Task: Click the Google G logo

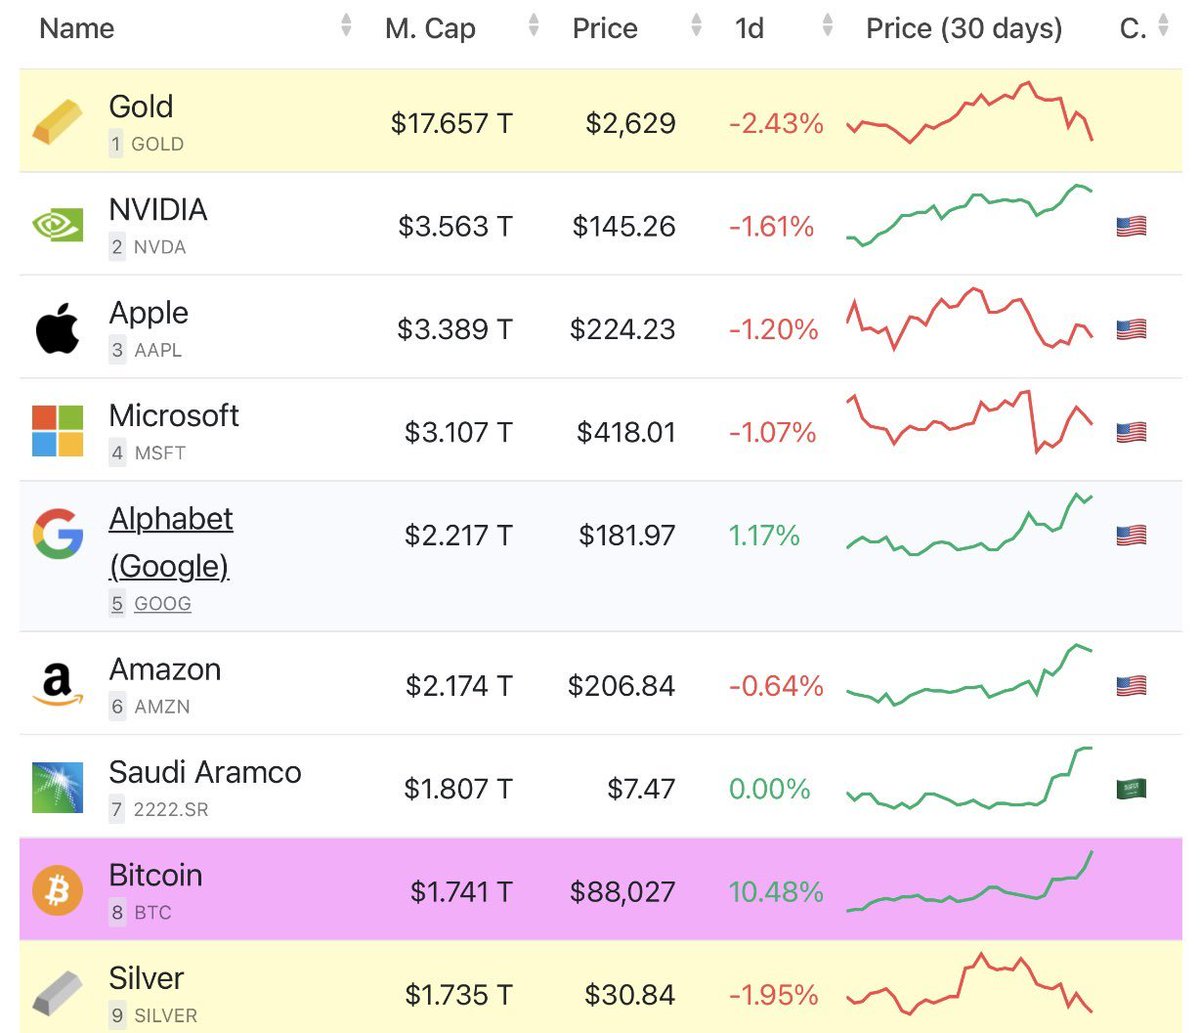Action: pos(58,533)
